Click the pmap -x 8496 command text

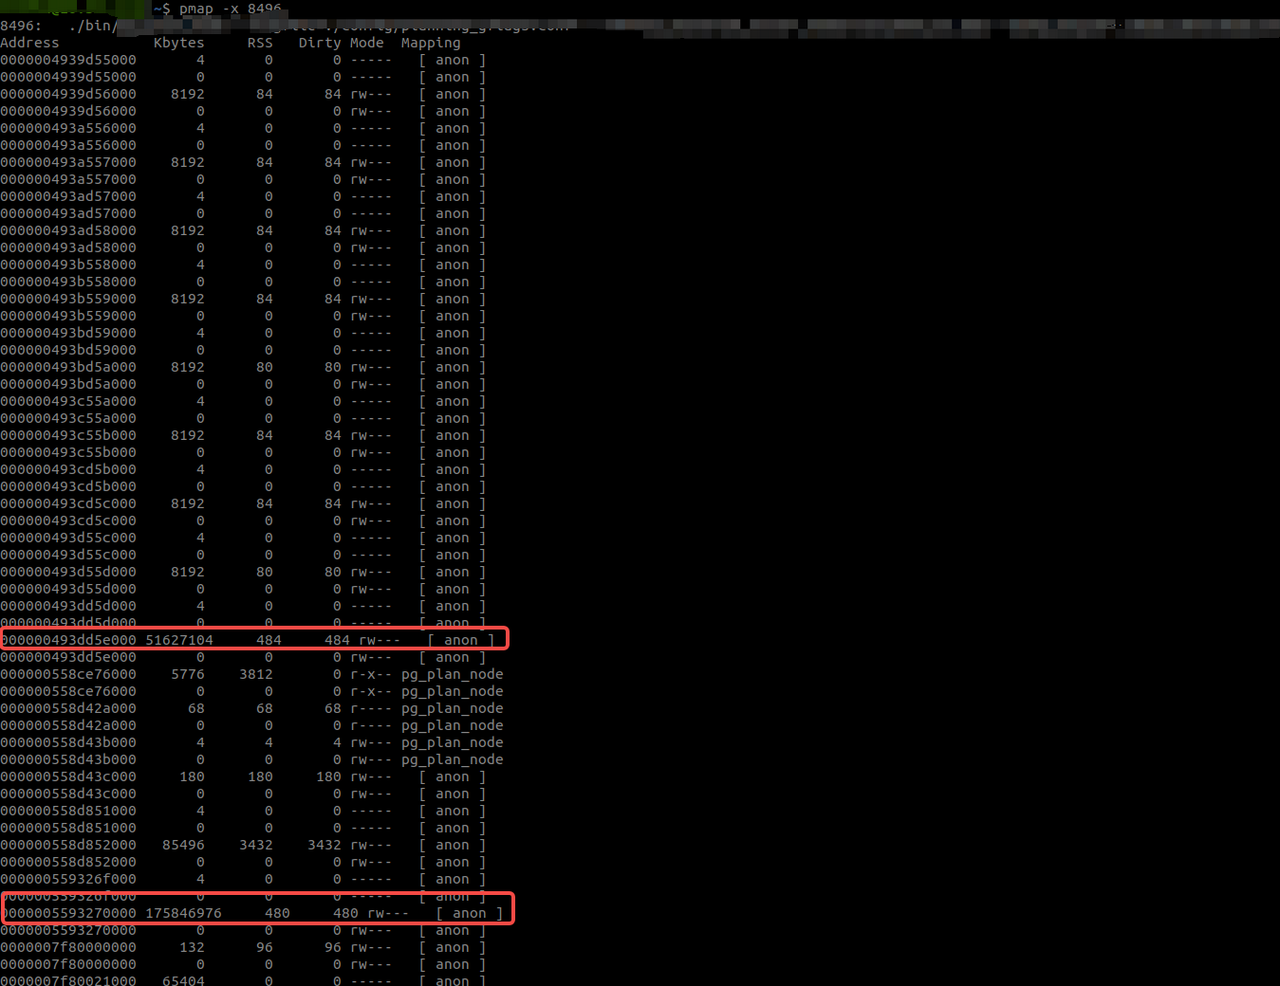[230, 9]
